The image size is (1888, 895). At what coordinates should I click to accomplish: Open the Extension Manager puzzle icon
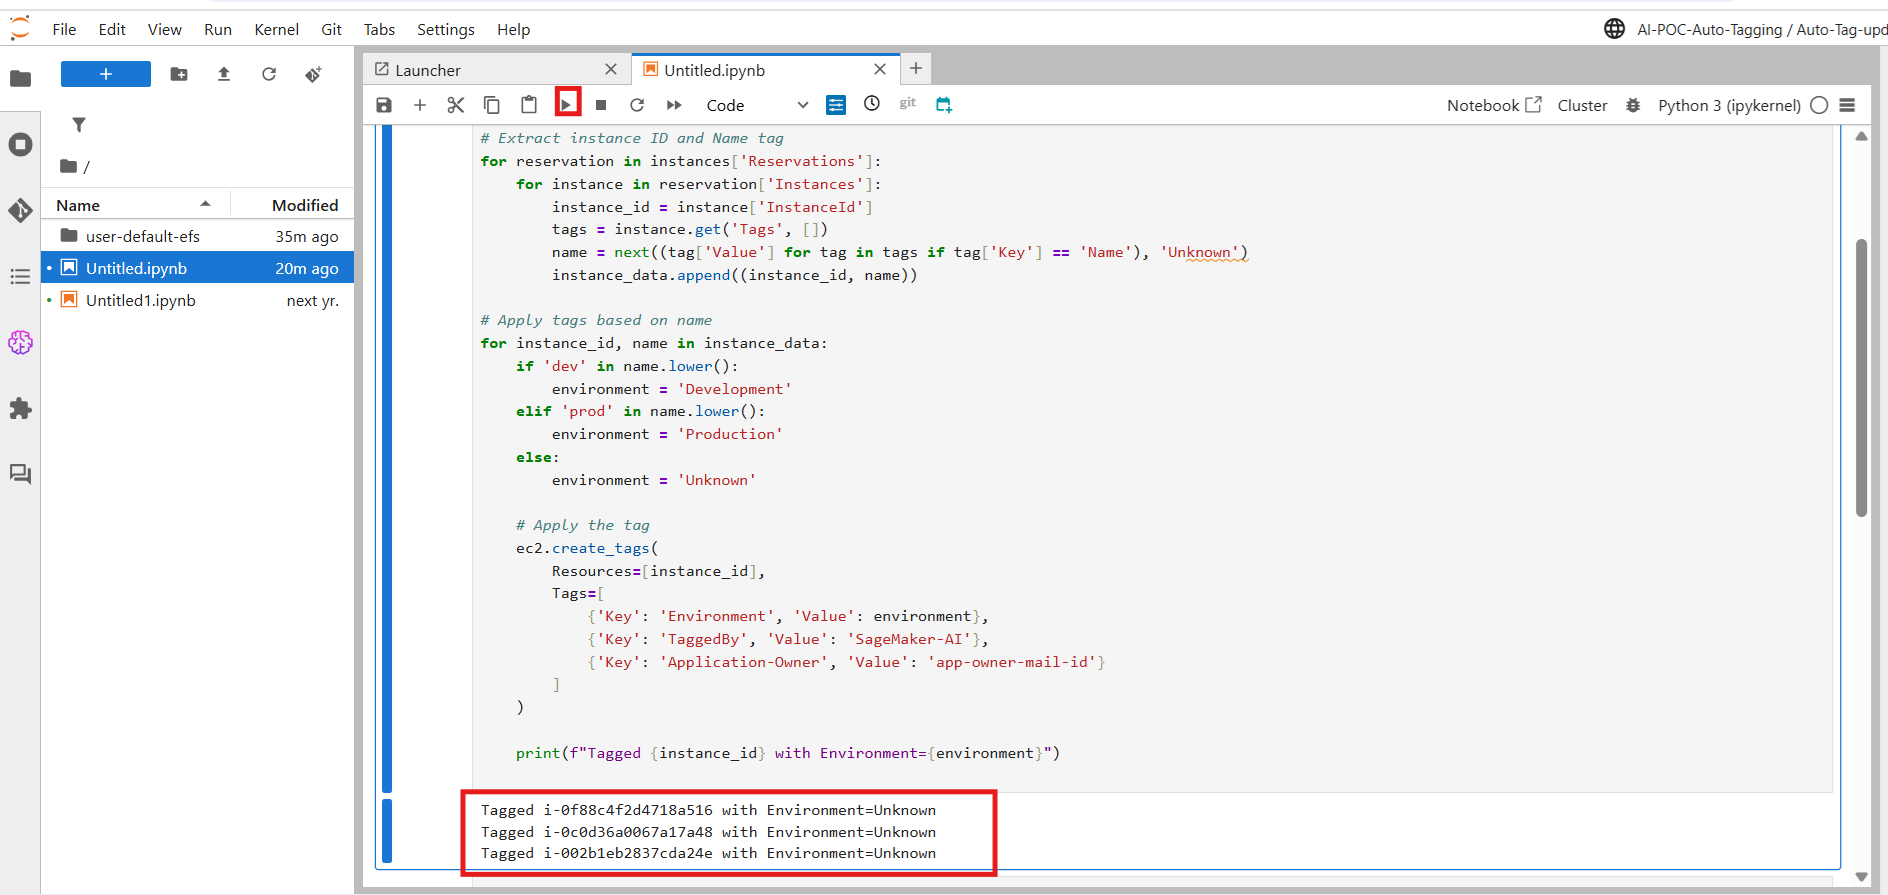point(20,408)
